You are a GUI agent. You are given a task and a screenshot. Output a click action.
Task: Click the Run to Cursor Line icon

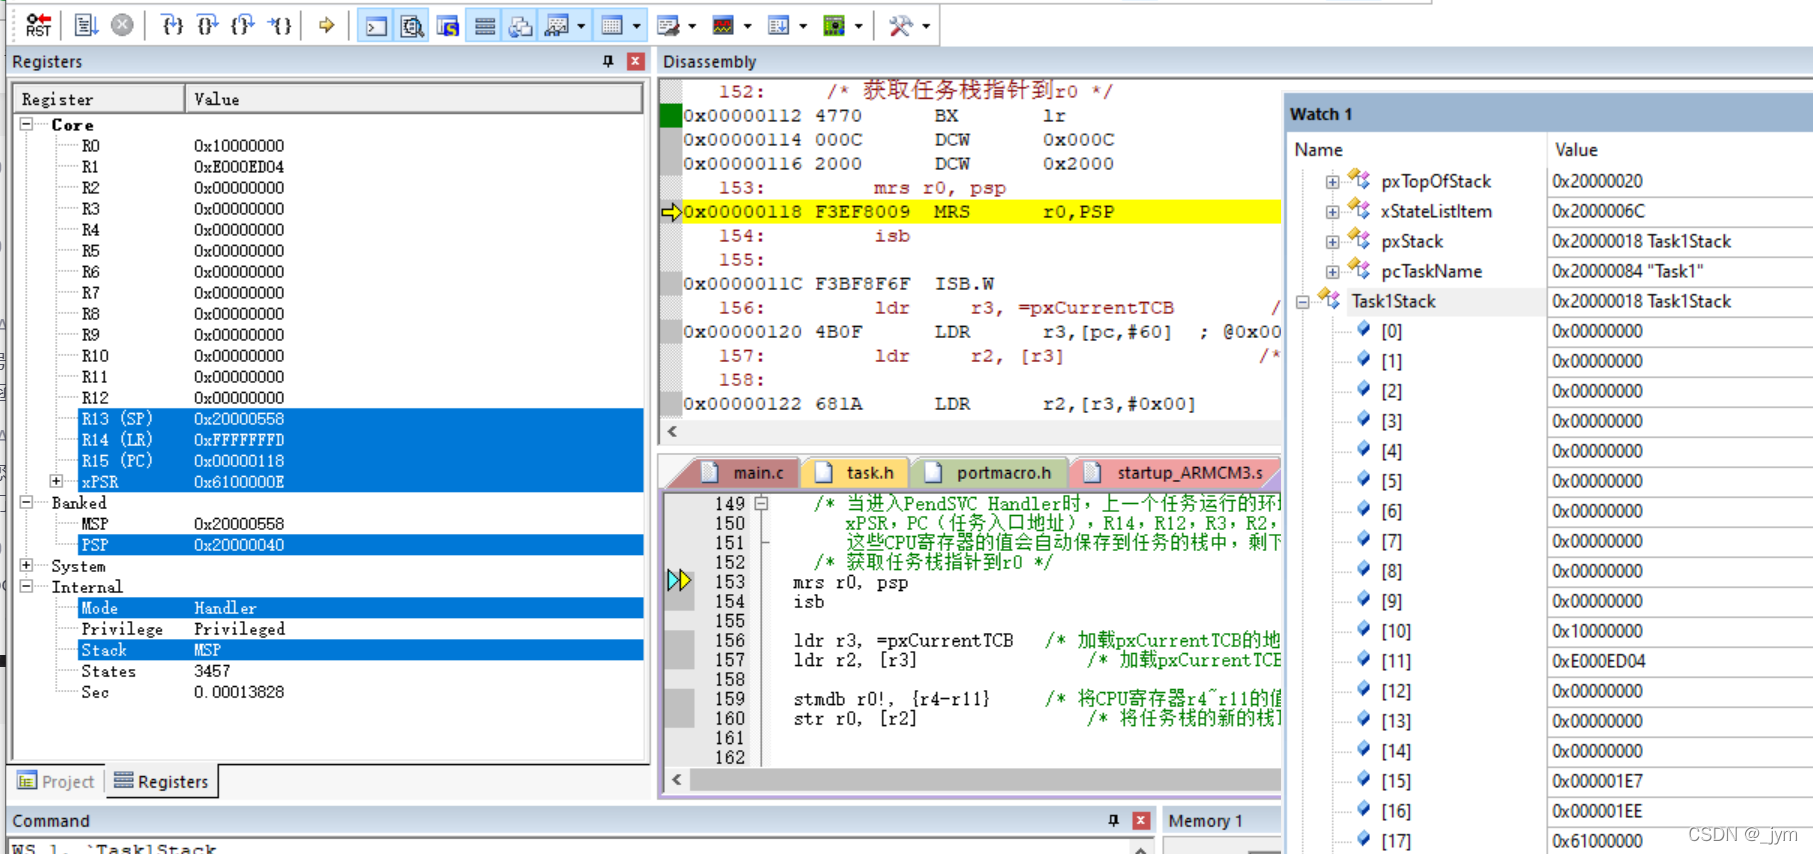pos(279,25)
